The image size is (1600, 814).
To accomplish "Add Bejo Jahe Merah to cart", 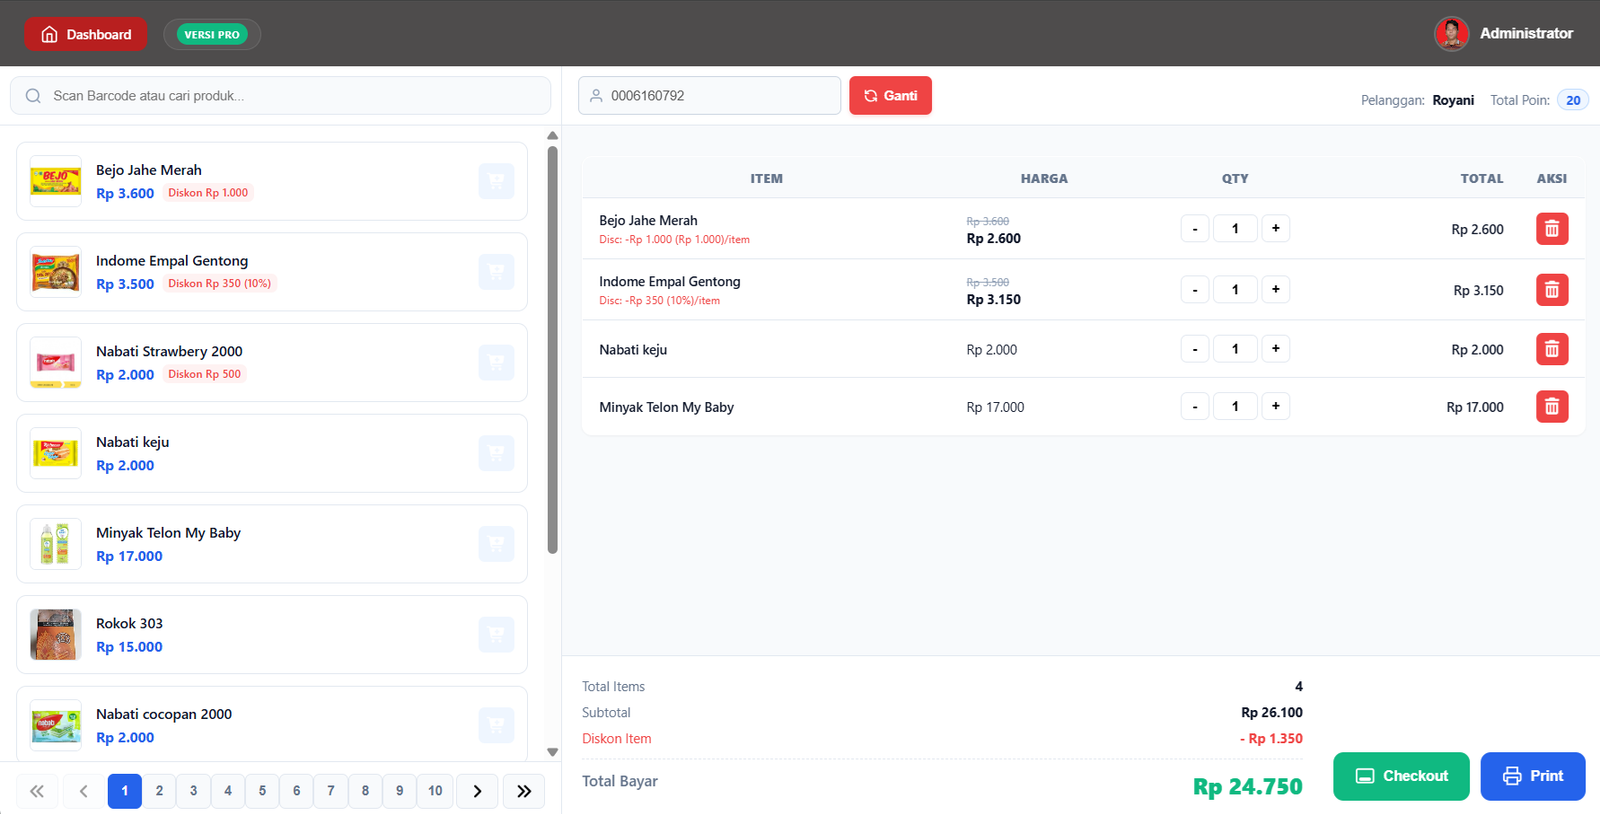I will (496, 181).
